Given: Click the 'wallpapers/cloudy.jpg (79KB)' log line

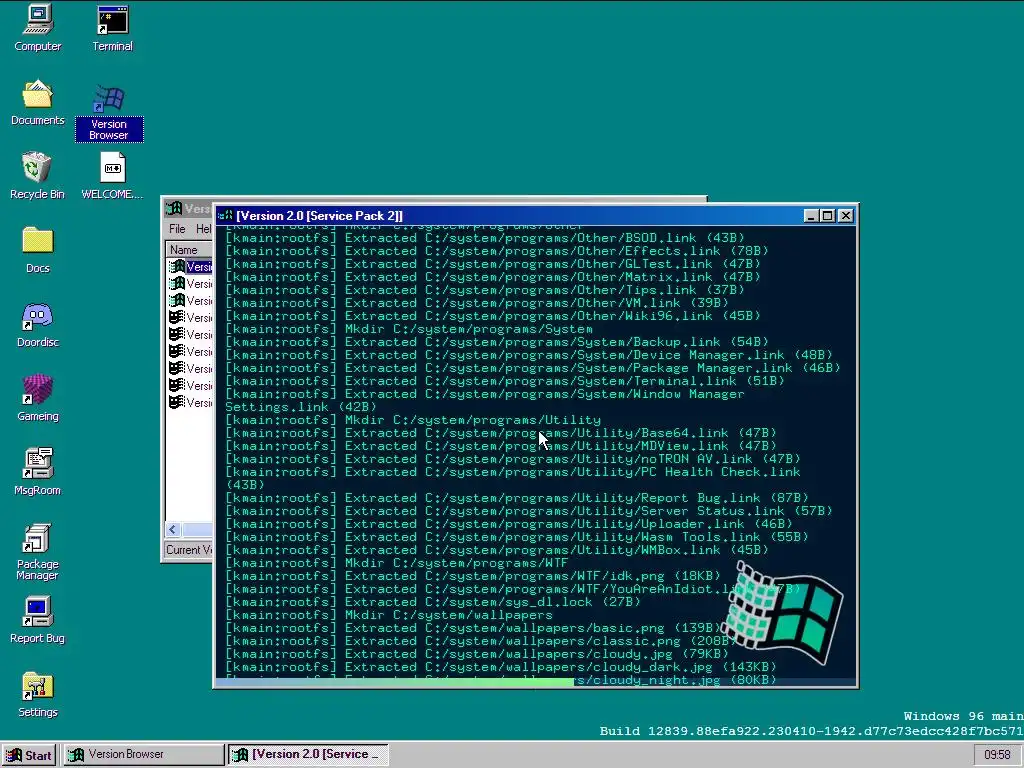Looking at the screenshot, I should [477, 654].
